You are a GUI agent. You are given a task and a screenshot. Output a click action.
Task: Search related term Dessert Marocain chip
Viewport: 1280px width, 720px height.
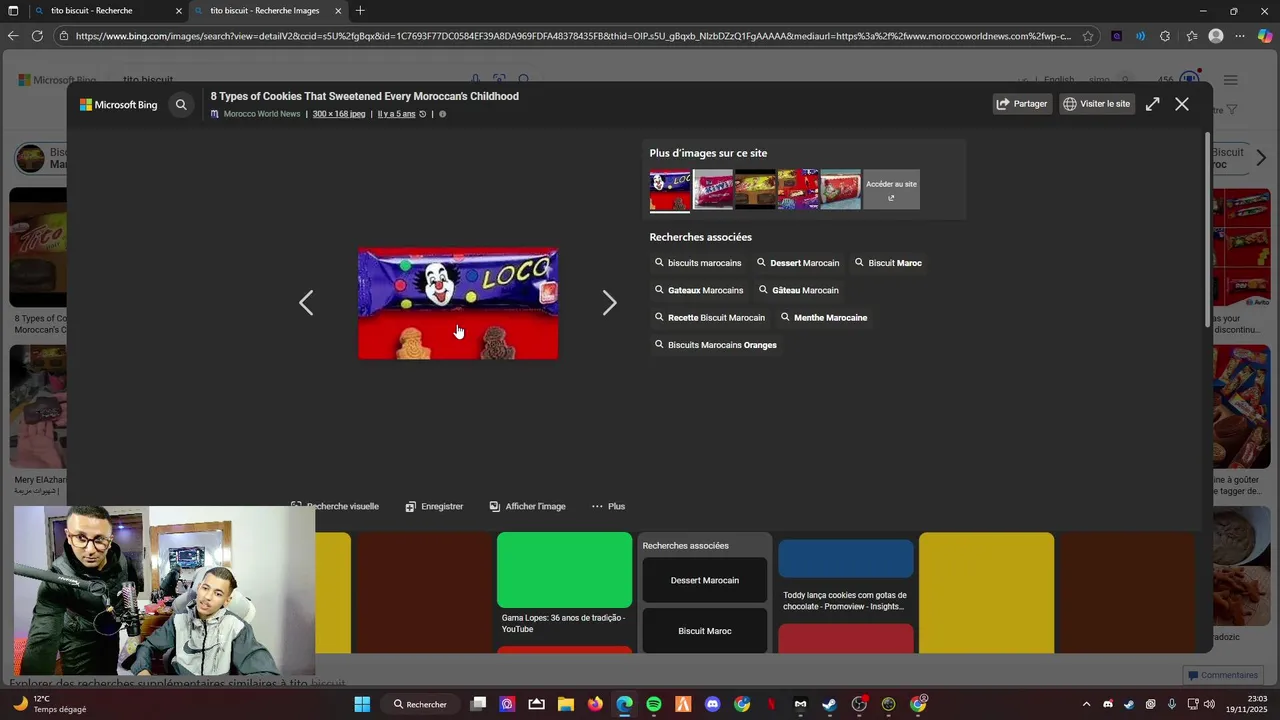[x=798, y=263]
